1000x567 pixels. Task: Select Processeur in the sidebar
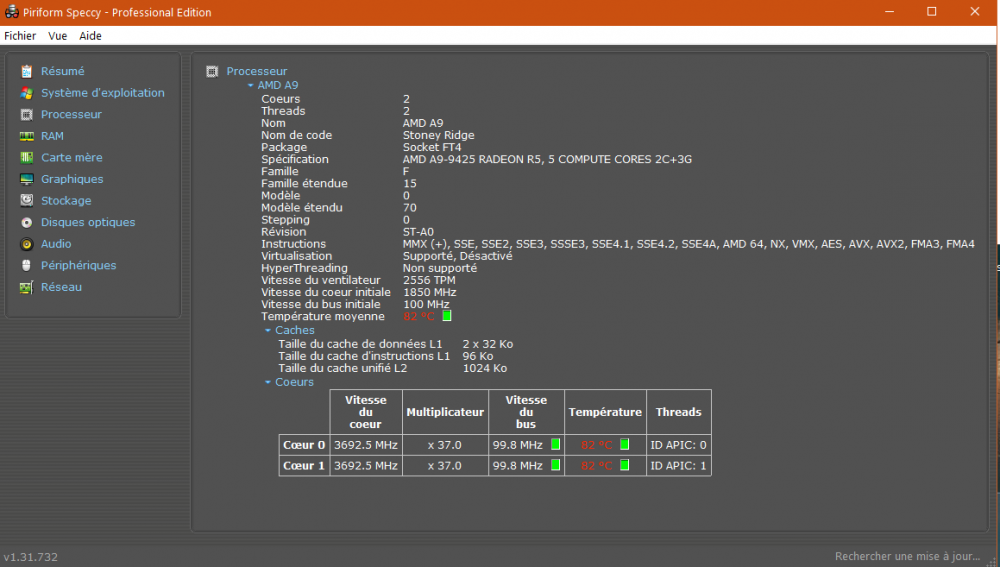click(x=71, y=114)
